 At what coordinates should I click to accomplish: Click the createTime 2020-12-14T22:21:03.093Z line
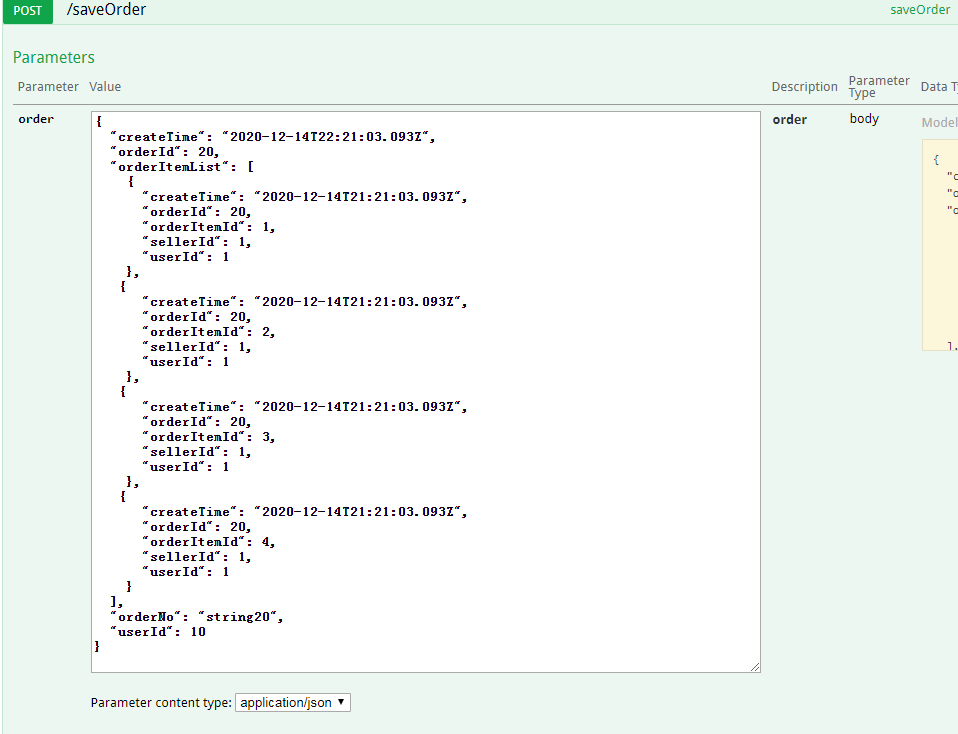272,137
